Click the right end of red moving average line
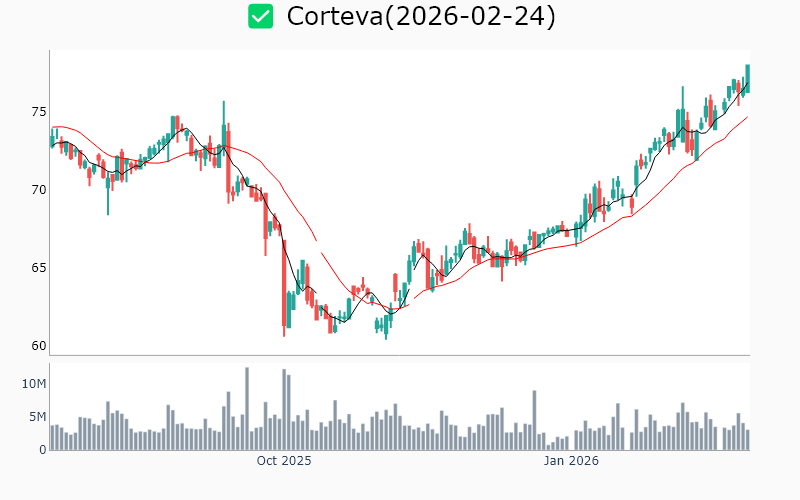Screen dimensions: 800x500 (747, 117)
